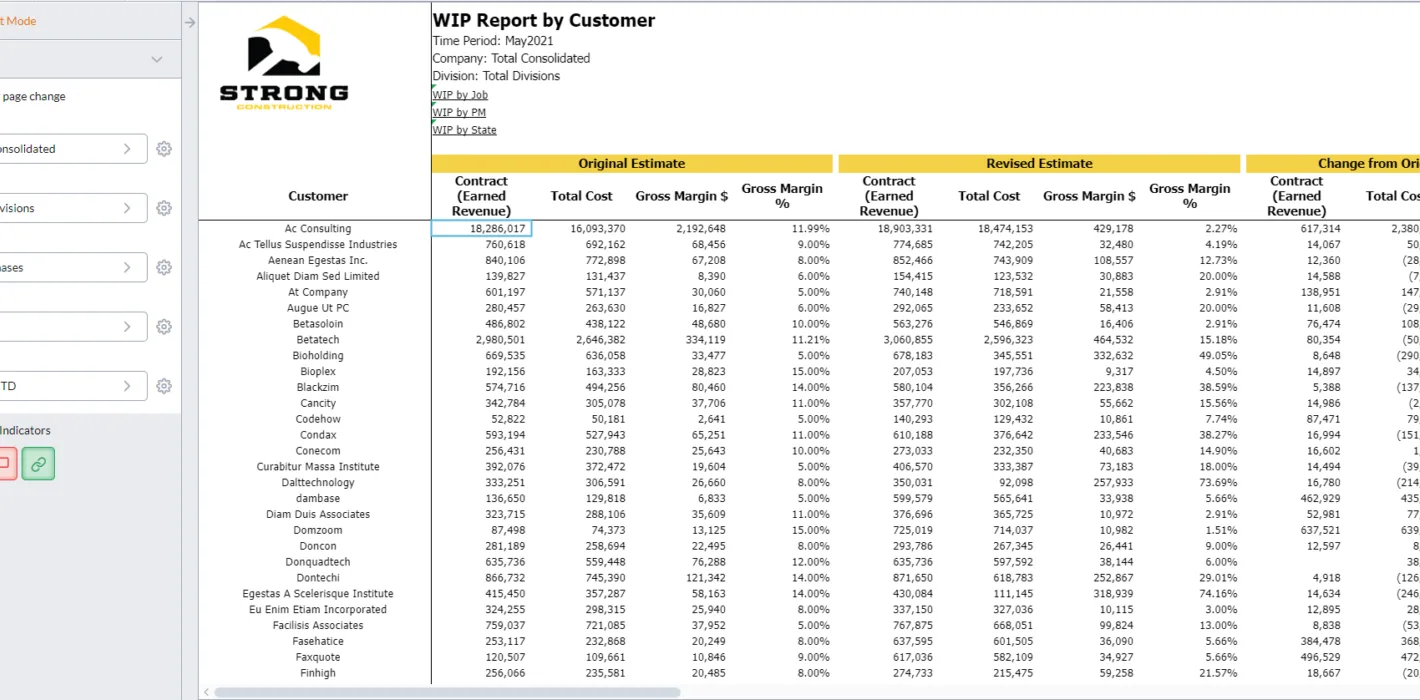Select the Curabitur Massa Institute customer
1420x700 pixels.
[x=318, y=467]
